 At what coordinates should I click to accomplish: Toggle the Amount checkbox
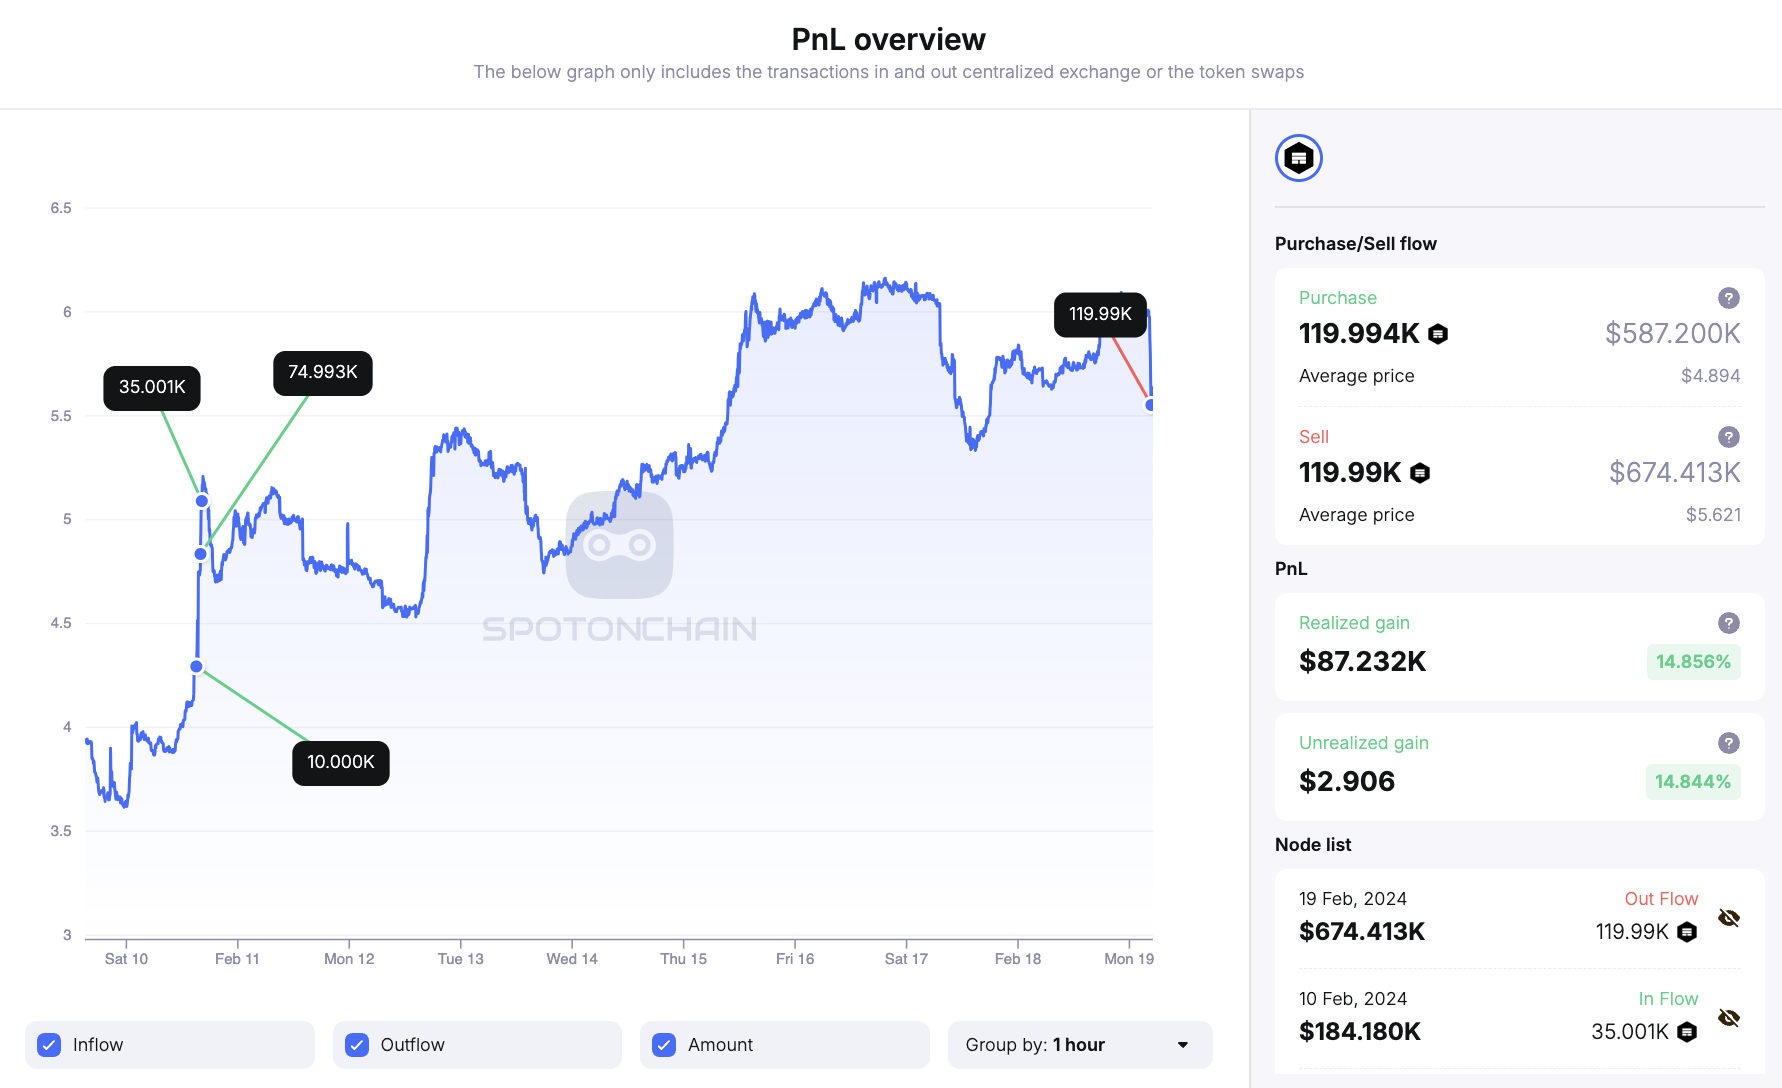(664, 1045)
